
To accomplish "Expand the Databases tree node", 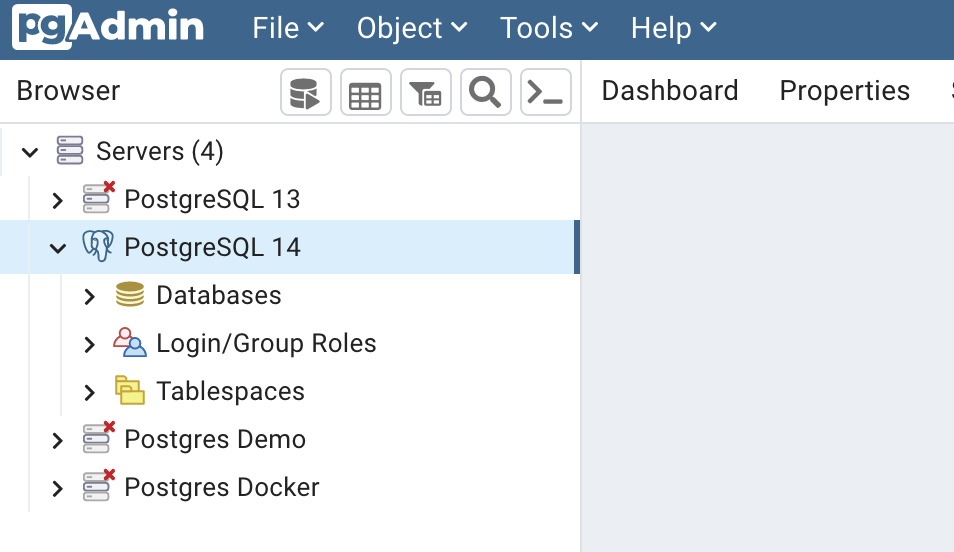I will pyautogui.click(x=90, y=296).
